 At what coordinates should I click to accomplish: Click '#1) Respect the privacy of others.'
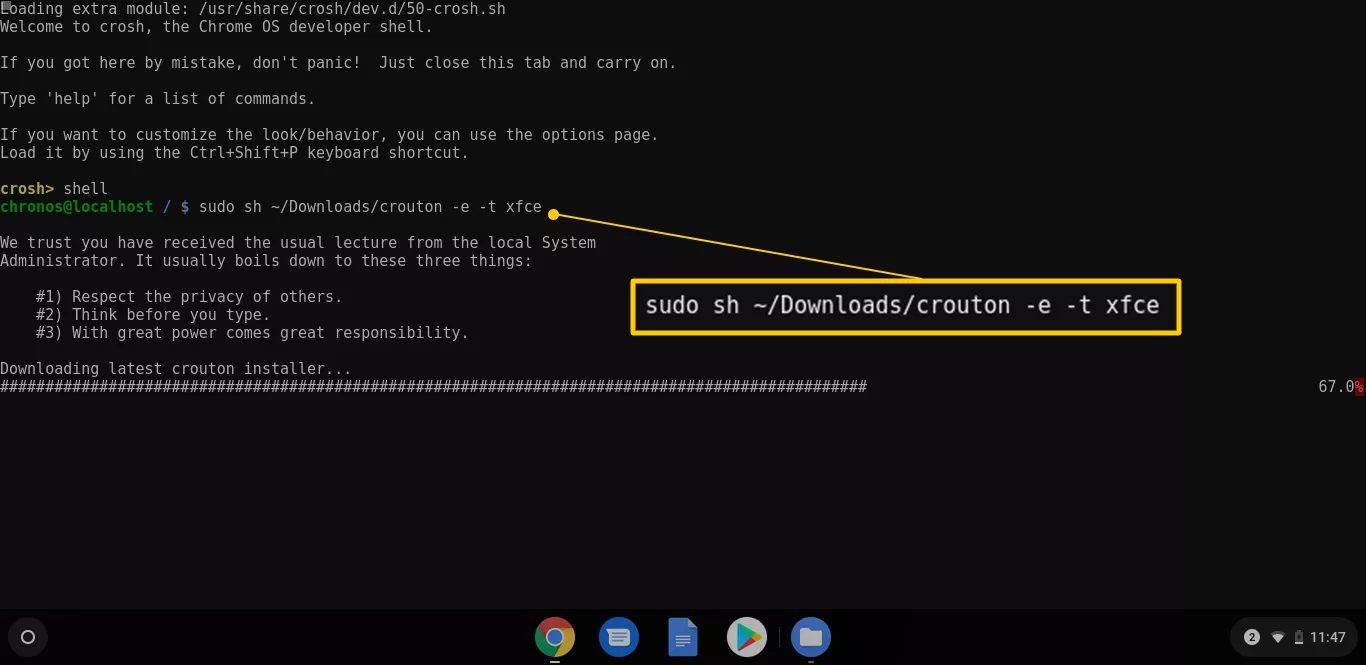click(x=189, y=297)
